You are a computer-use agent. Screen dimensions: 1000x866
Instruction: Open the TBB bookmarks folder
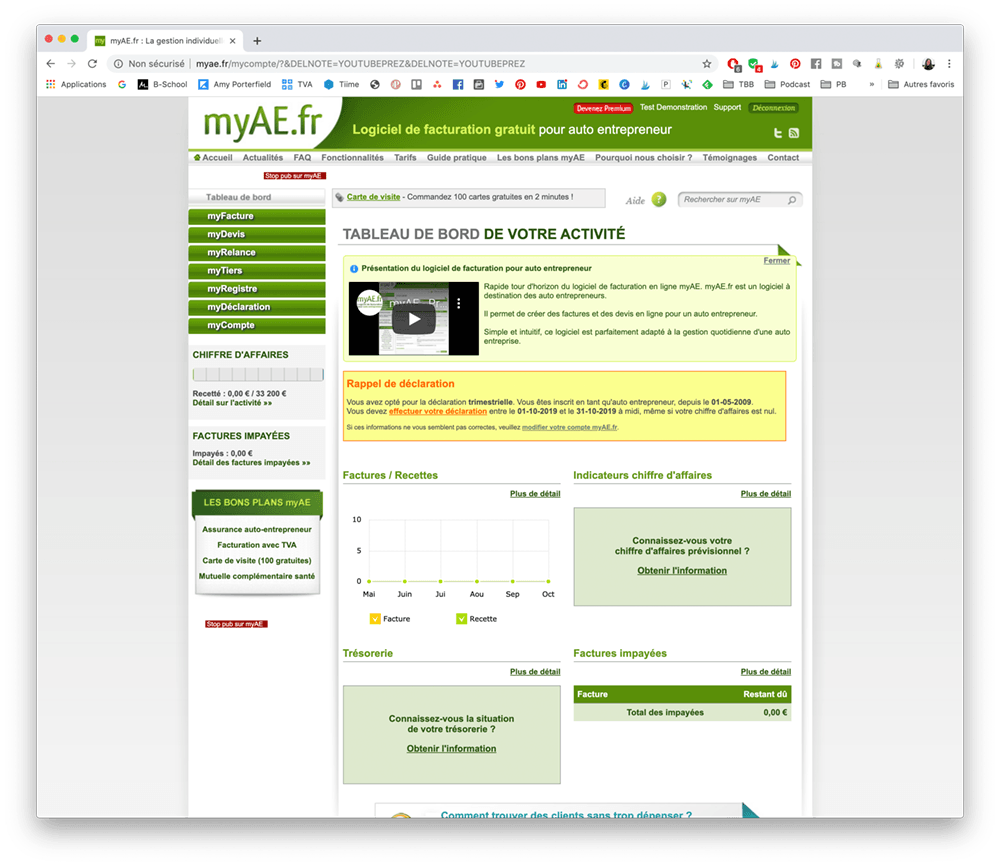[739, 84]
